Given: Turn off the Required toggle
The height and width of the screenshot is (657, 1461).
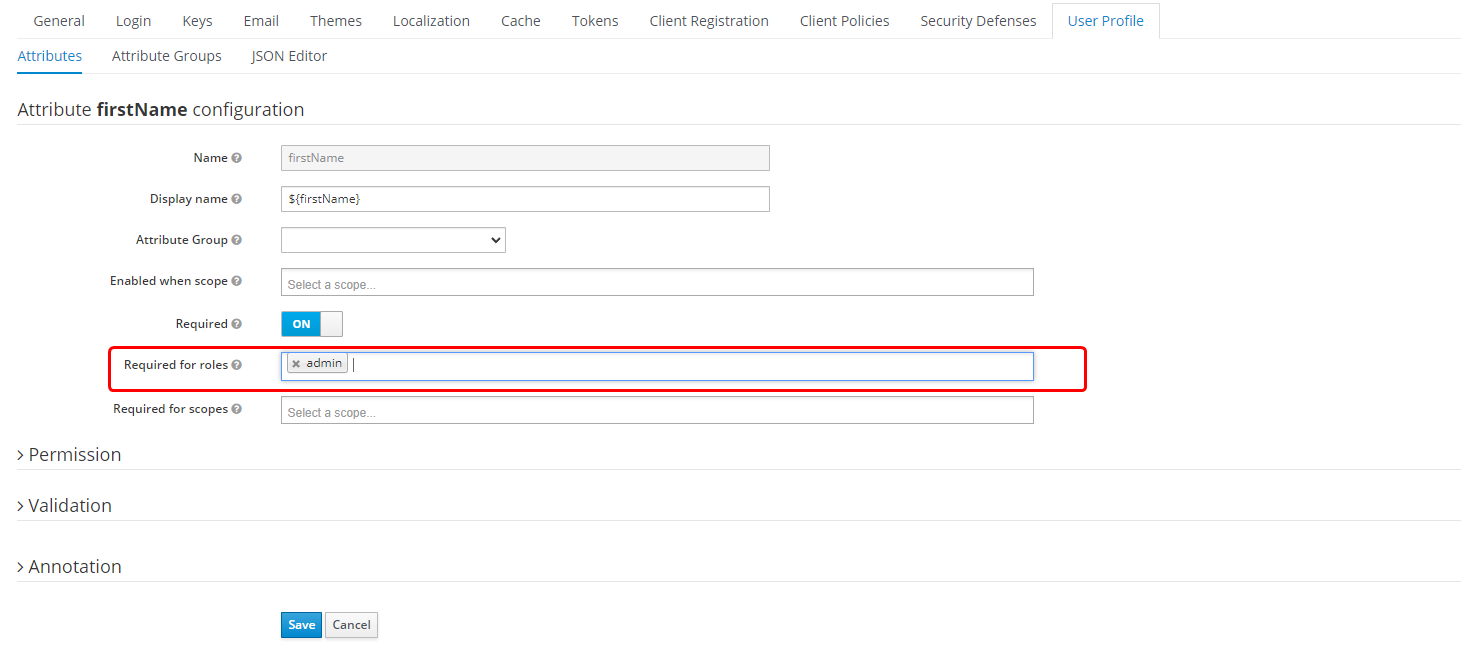Looking at the screenshot, I should coord(310,323).
